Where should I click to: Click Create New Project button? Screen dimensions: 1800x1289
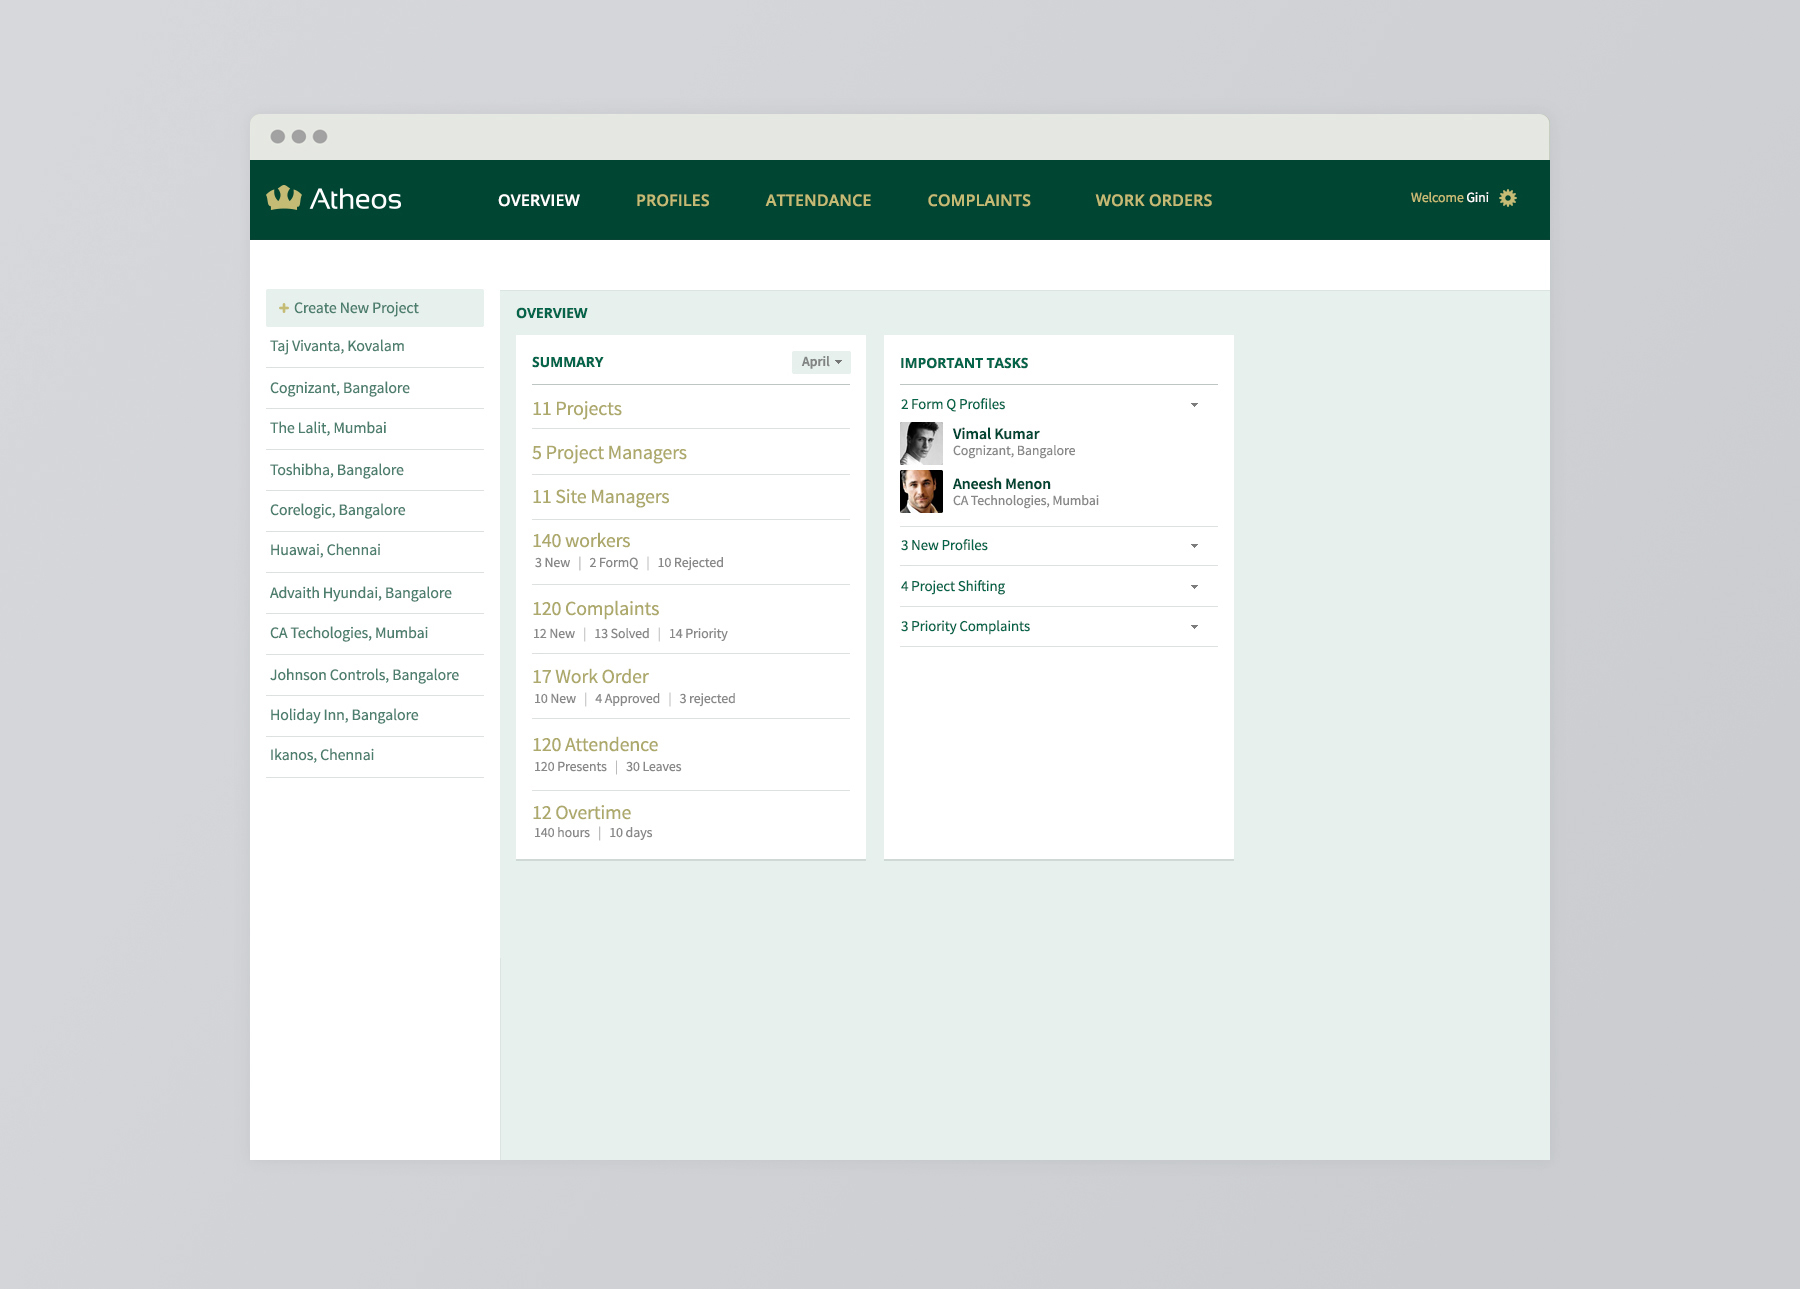(x=356, y=308)
